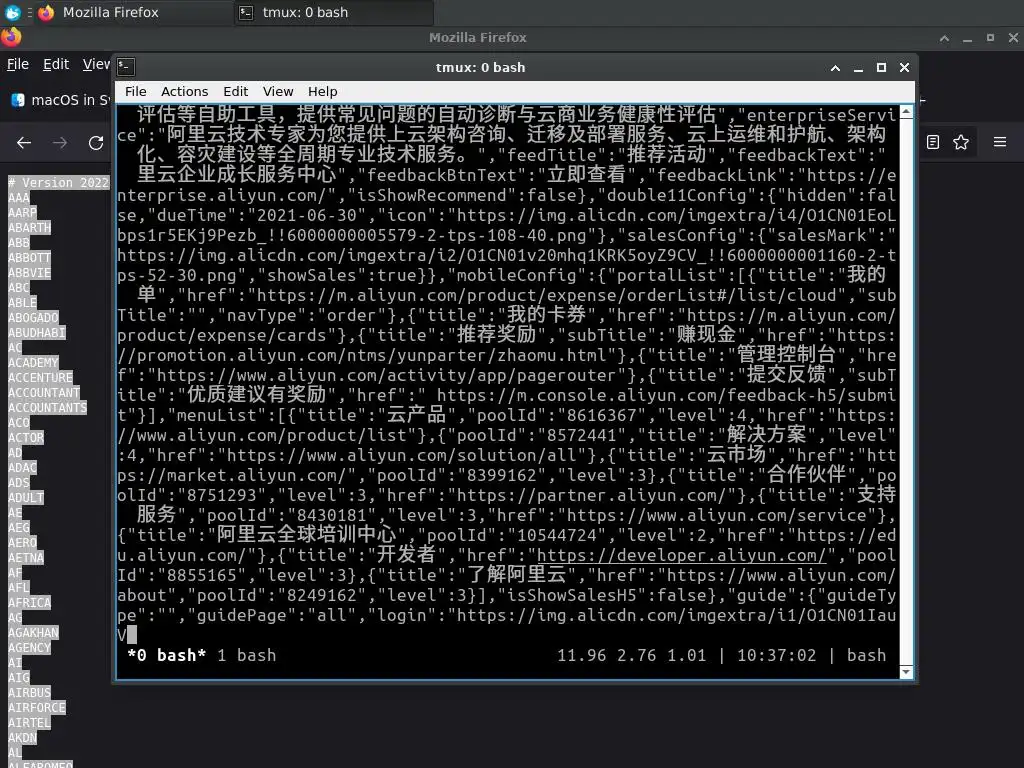This screenshot has height=768, width=1024.
Task: Open Firefox's Edit menu
Action: (56, 64)
